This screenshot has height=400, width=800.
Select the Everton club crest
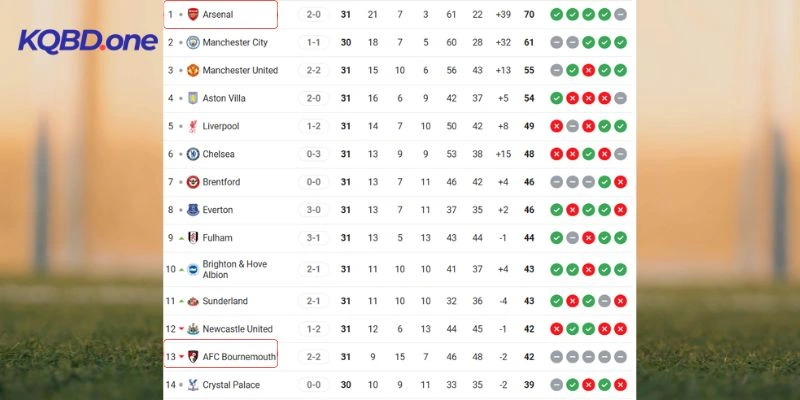click(193, 210)
